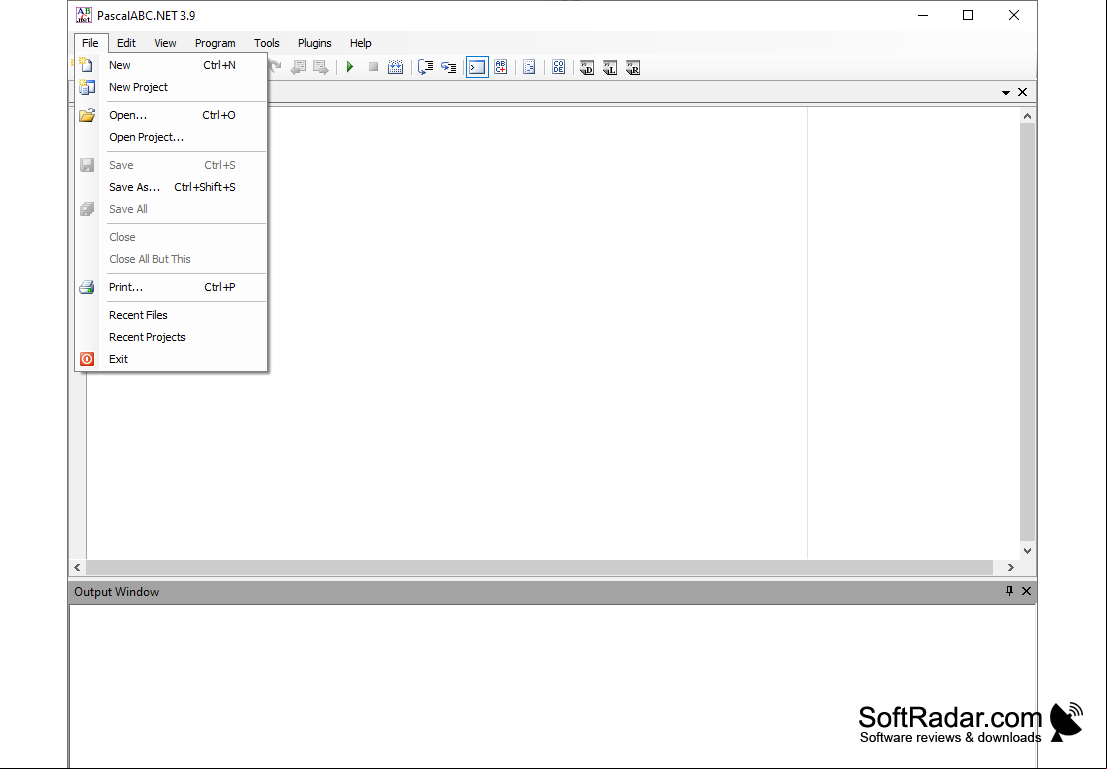Close the PascalABC.NET window
The image size is (1107, 769).
[1014, 15]
